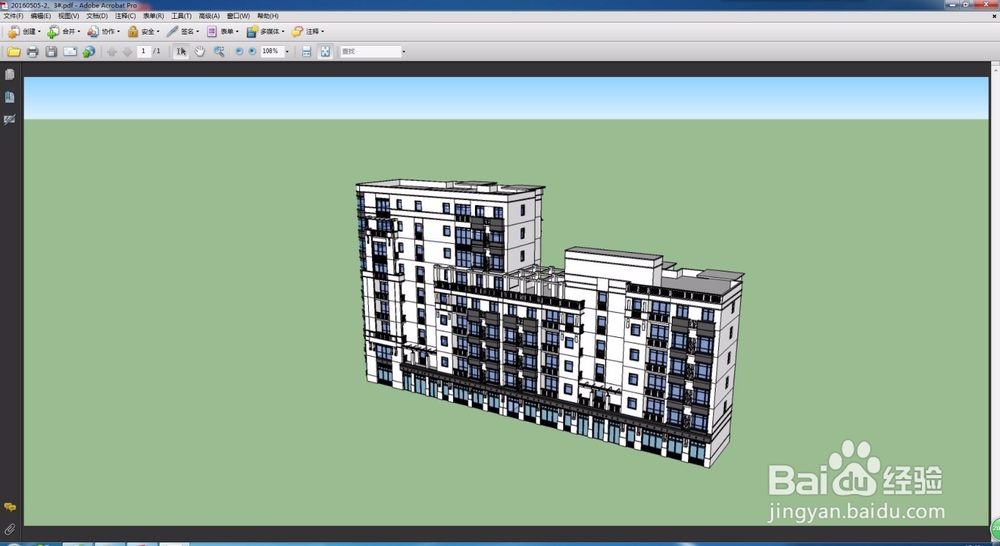The width and height of the screenshot is (1000, 546).
Task: Open the 工具(T) menu
Action: (x=181, y=16)
